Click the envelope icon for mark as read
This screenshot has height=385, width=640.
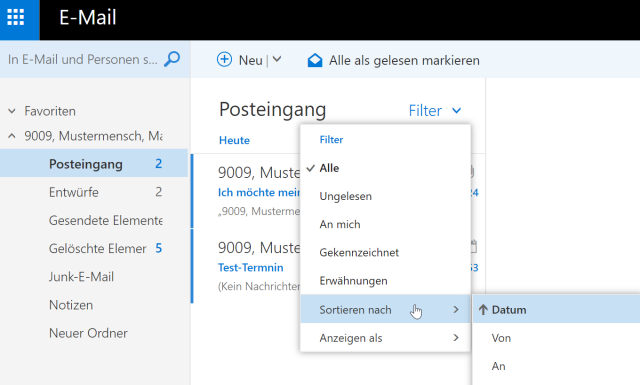tap(315, 60)
